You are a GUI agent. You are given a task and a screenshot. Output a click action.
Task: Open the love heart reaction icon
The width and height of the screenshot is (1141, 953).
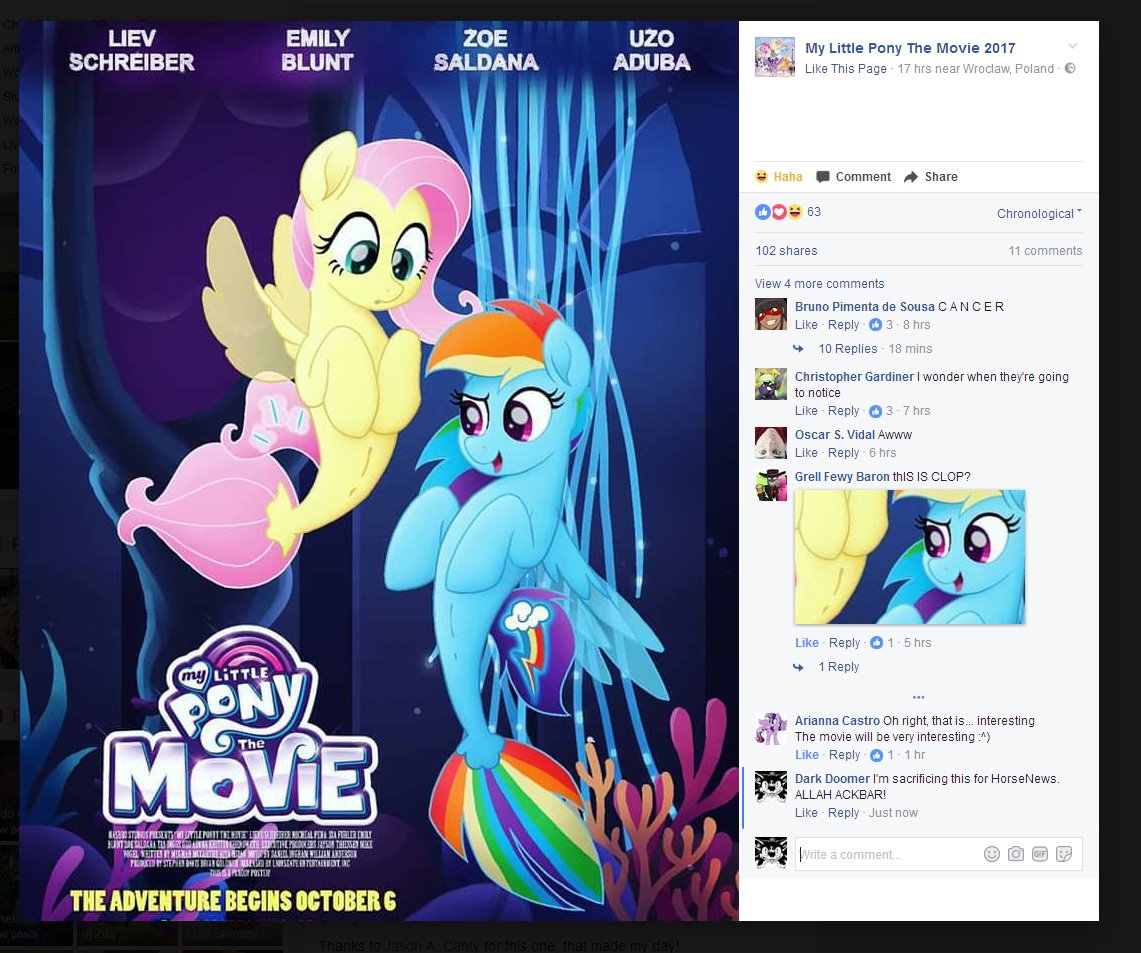coord(779,212)
